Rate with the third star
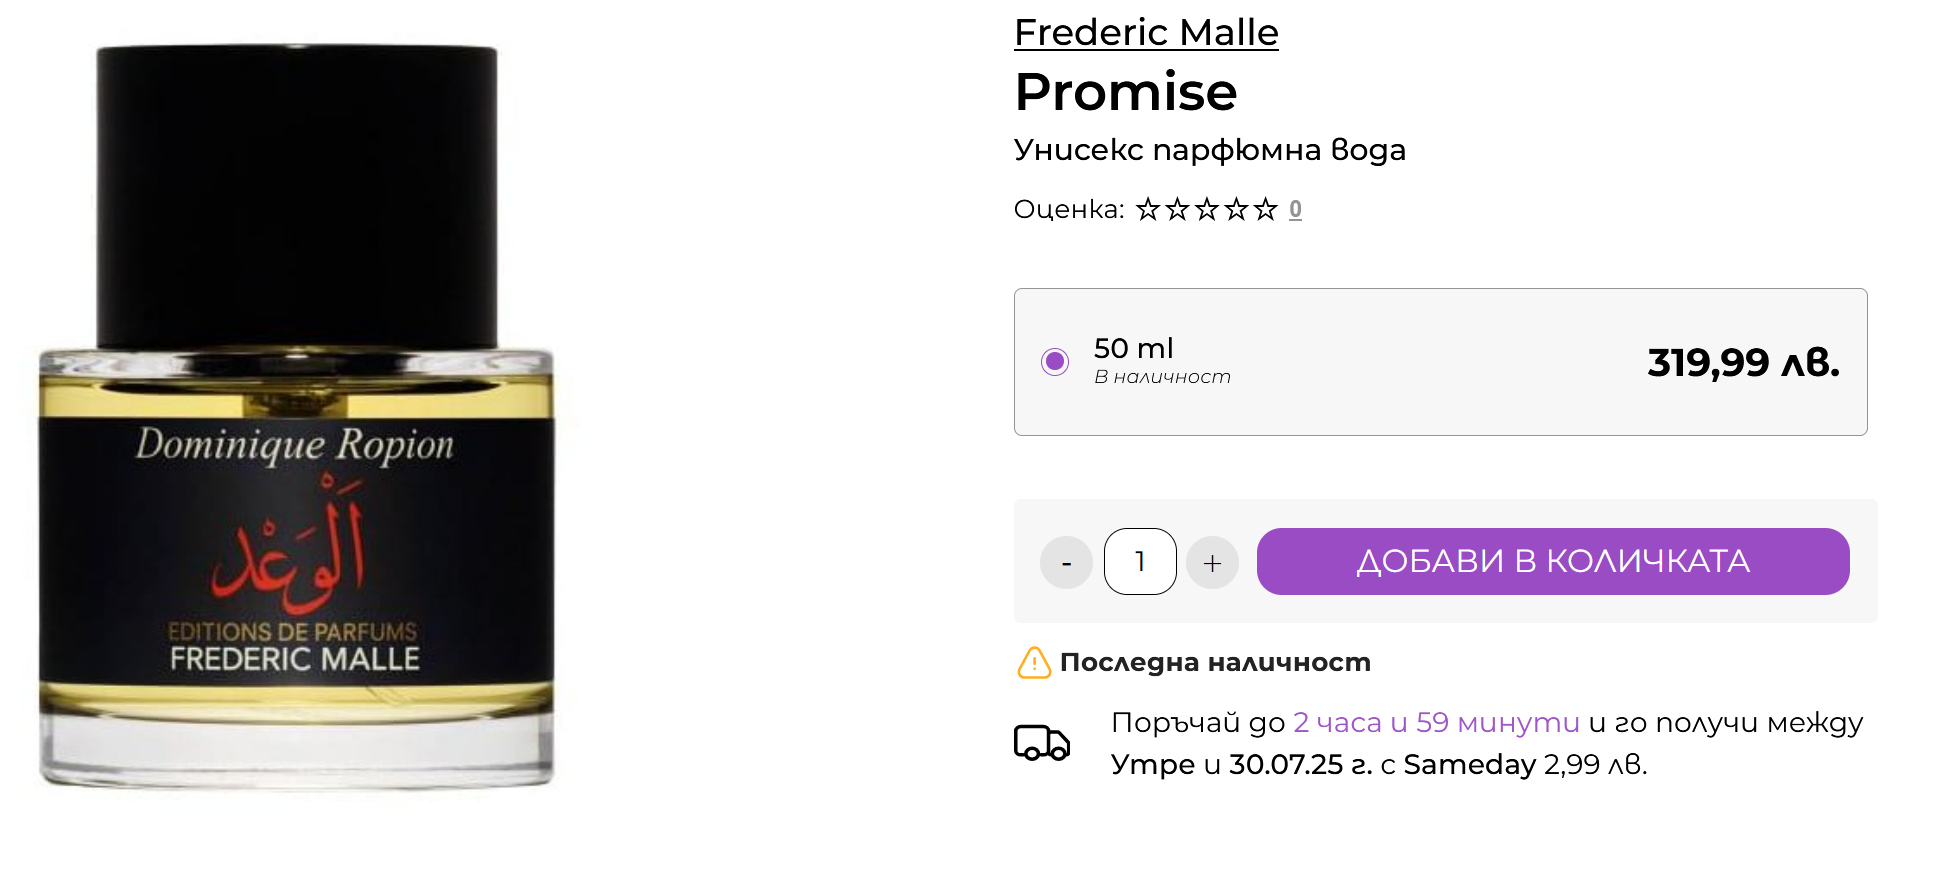This screenshot has width=1933, height=887. pos(1207,209)
